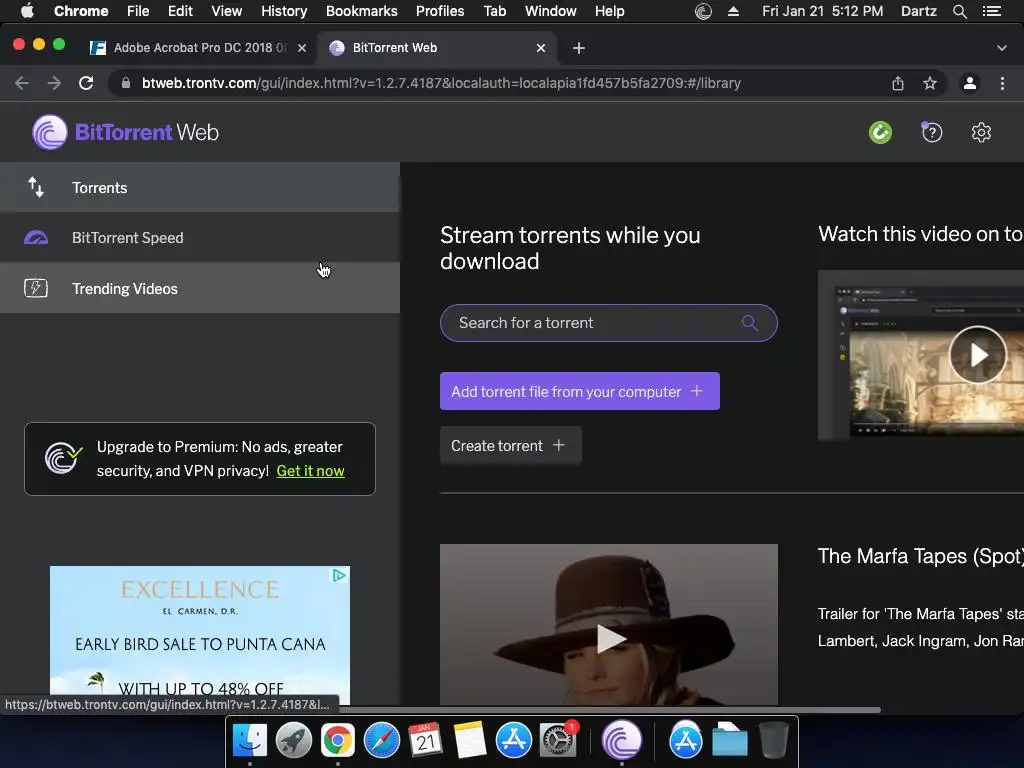The image size is (1024, 768).
Task: Open Calendar from the Dock
Action: (426, 741)
